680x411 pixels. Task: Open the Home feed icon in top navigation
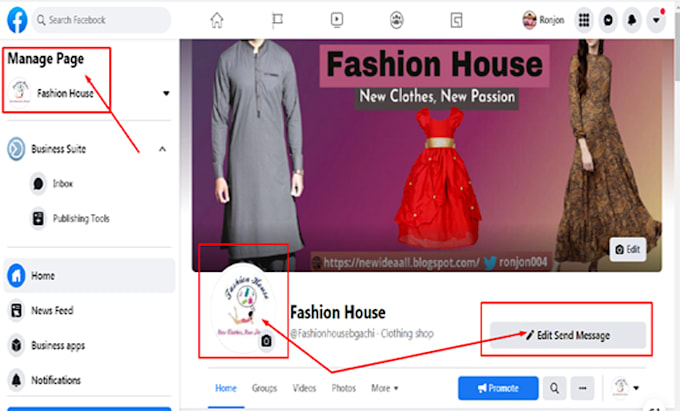point(217,20)
